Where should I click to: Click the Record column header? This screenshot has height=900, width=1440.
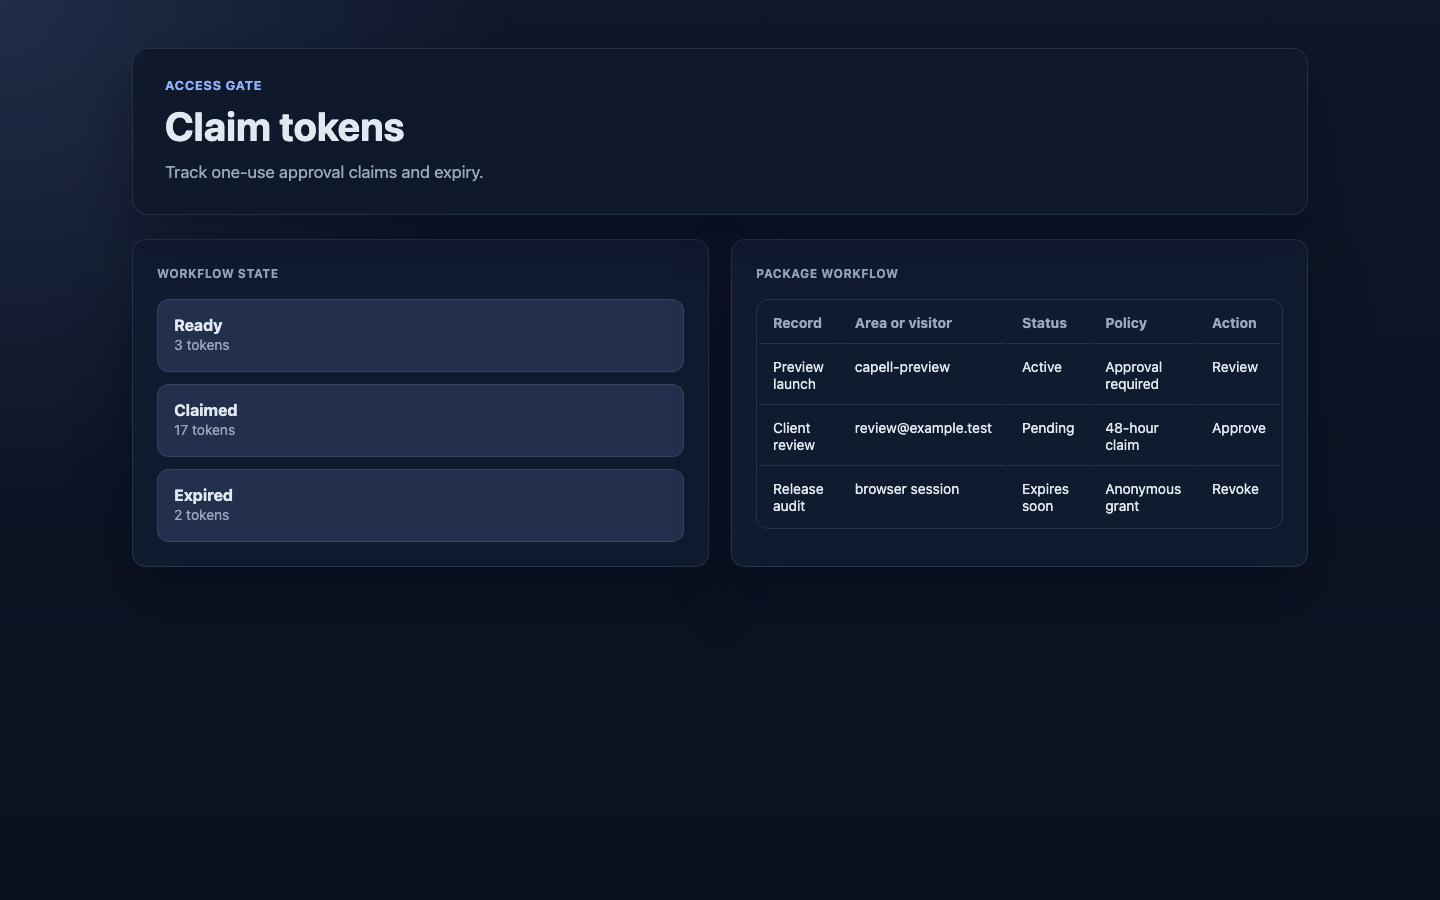tap(797, 323)
